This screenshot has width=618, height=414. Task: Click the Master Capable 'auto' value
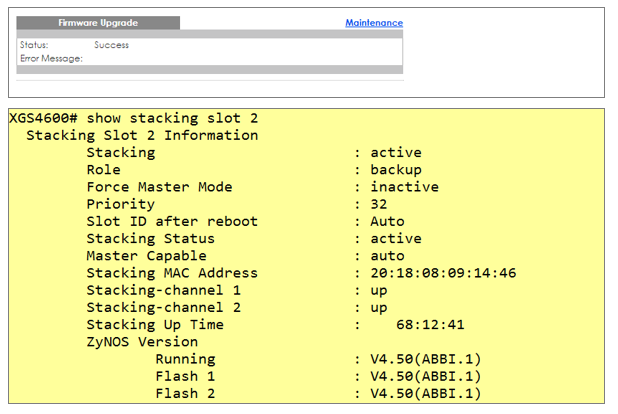(x=387, y=256)
